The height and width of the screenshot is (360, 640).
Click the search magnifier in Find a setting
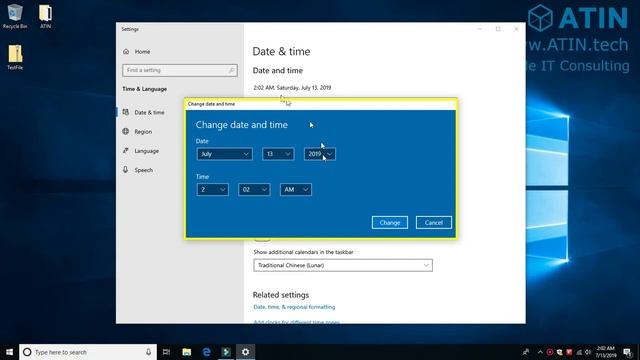click(231, 70)
